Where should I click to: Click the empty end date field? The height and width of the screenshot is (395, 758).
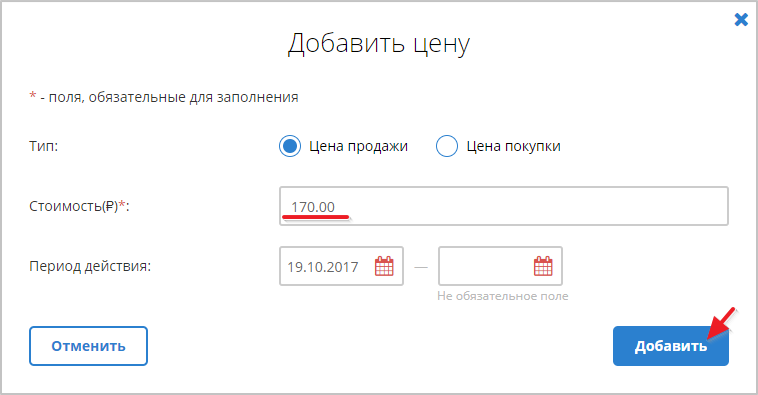(500, 266)
